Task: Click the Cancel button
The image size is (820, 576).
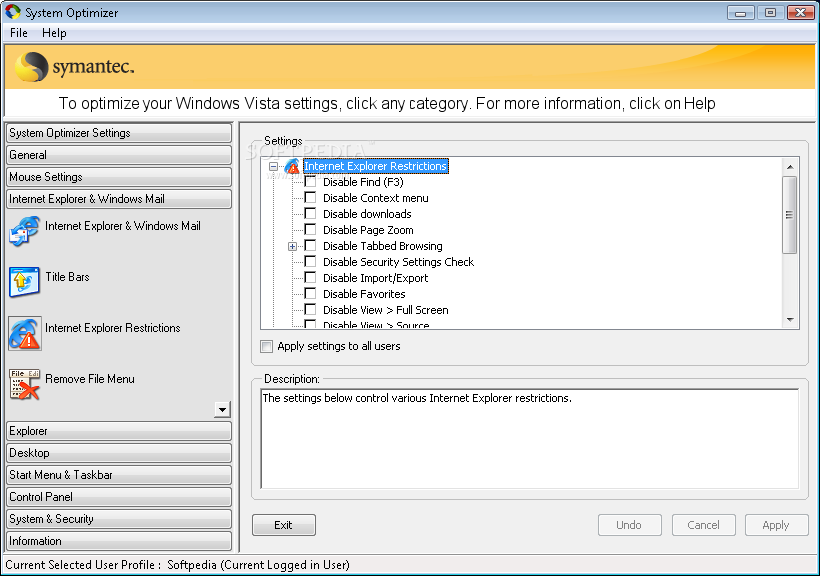Action: coord(703,525)
